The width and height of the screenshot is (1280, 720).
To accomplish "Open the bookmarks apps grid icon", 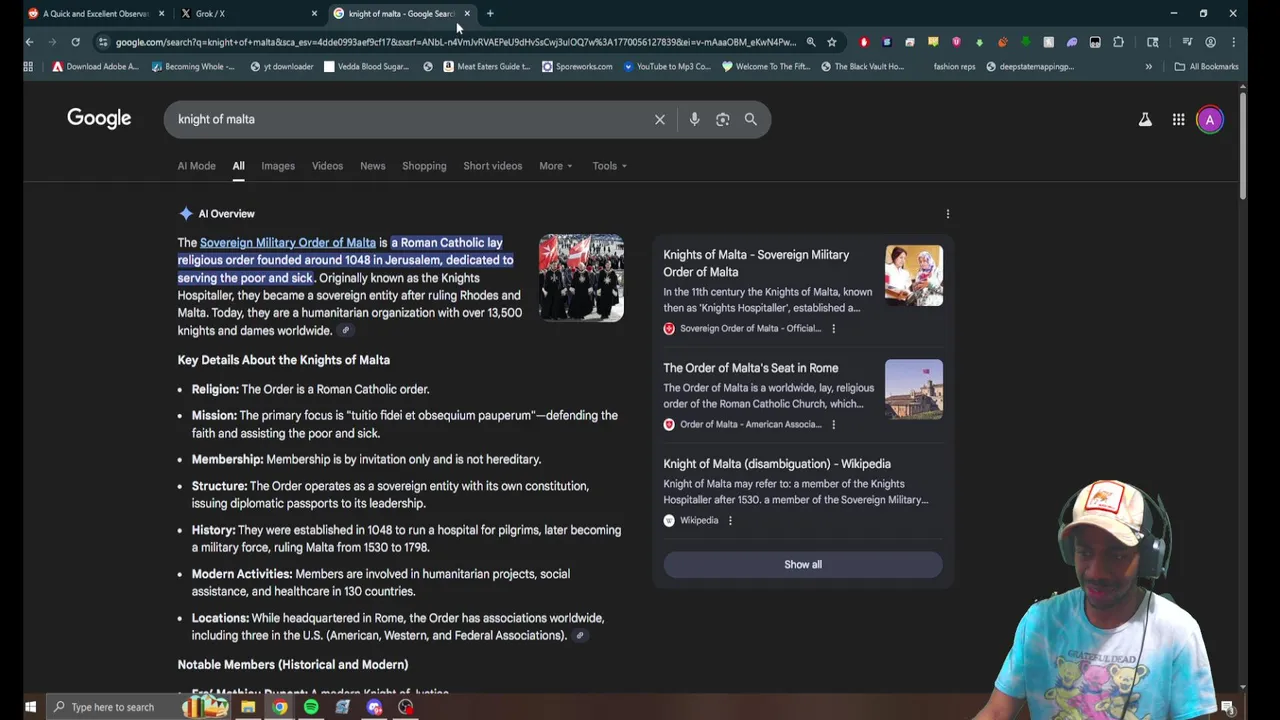I will [x=28, y=66].
